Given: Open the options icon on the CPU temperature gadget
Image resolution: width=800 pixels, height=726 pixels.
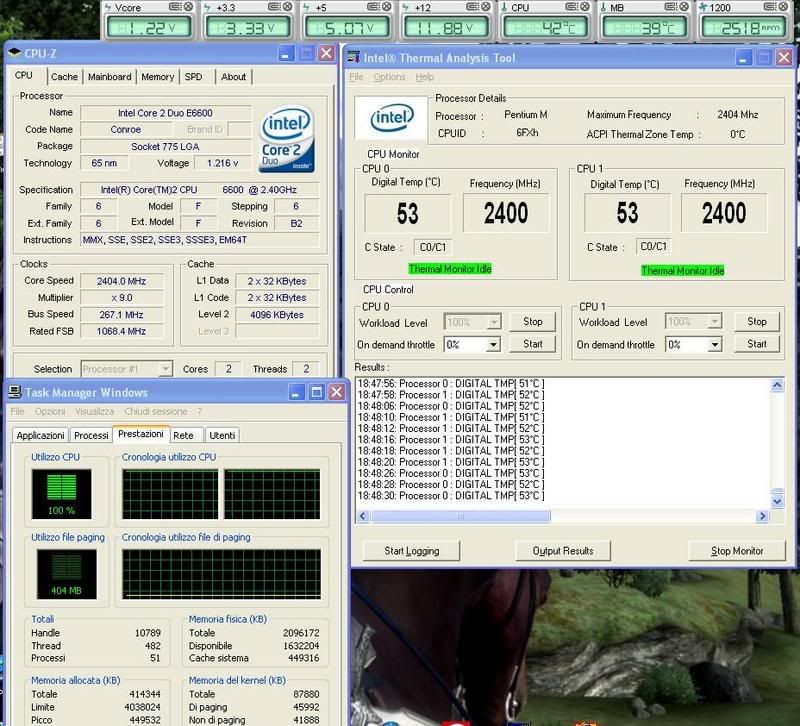Looking at the screenshot, I should click(571, 7).
